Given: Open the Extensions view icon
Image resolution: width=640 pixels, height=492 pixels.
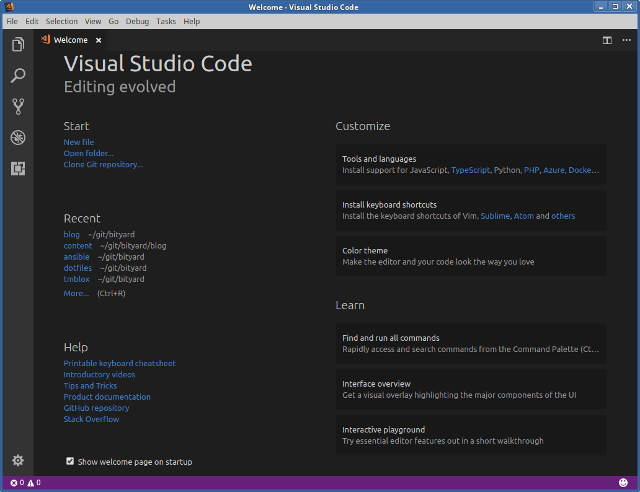Looking at the screenshot, I should 17,168.
